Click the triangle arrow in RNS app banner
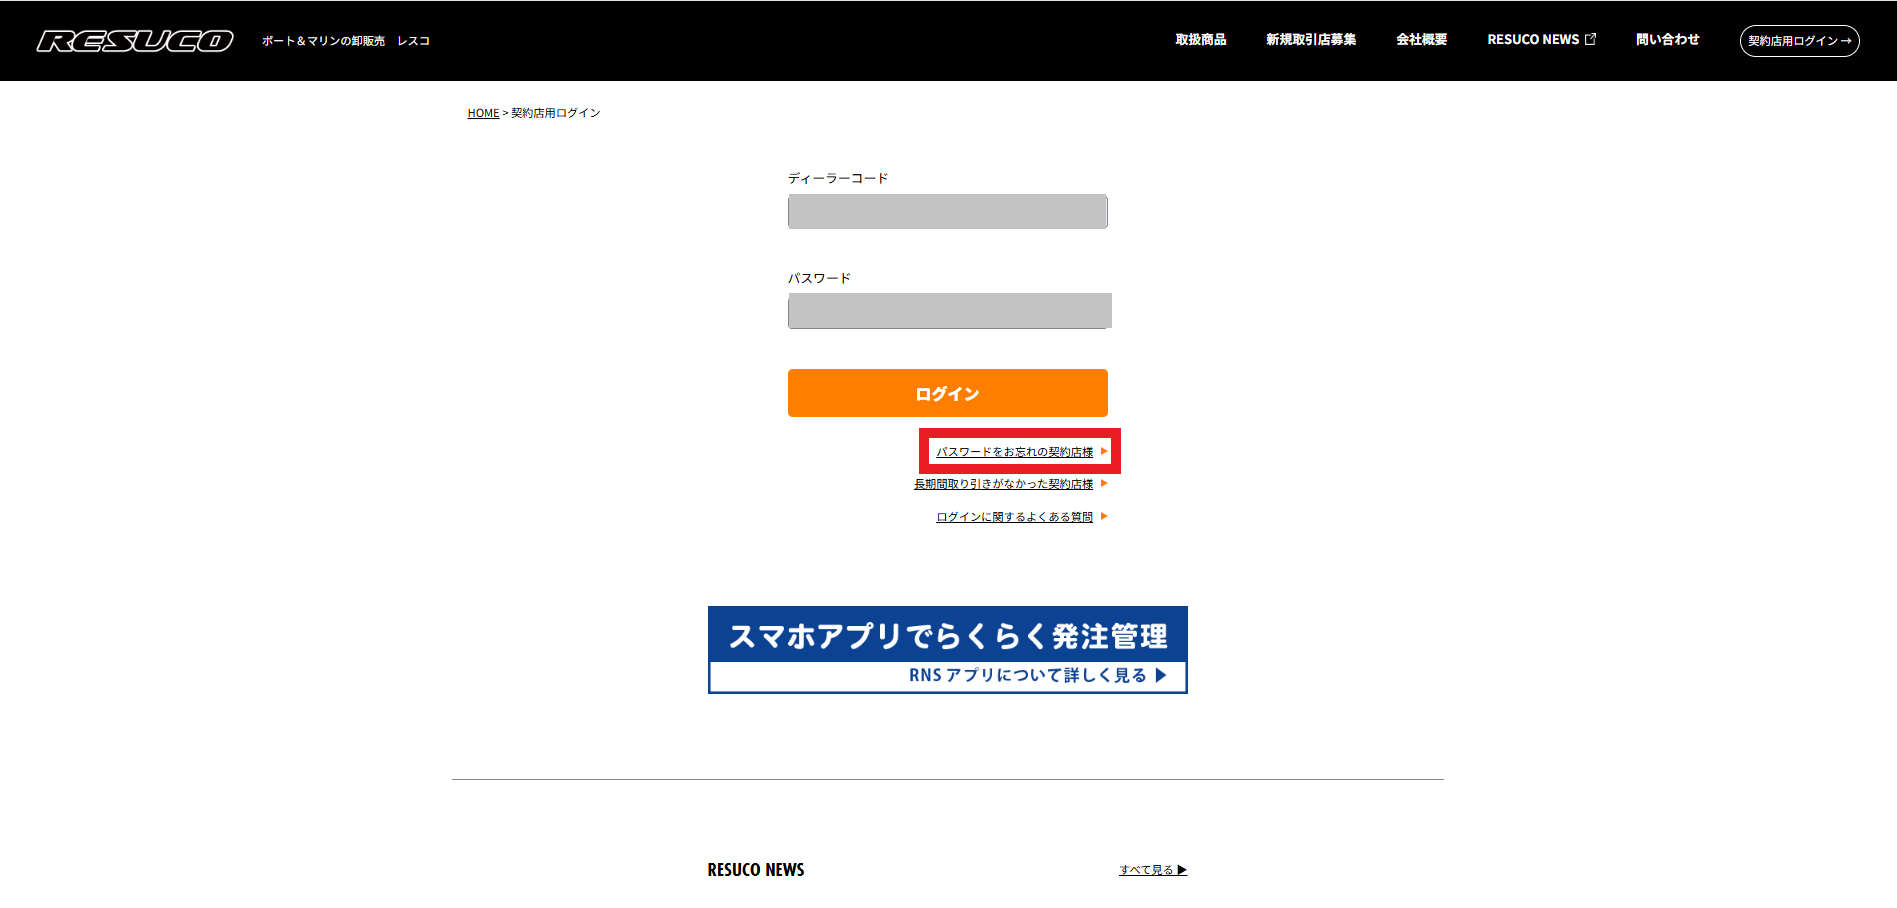This screenshot has height=908, width=1897. (x=1161, y=675)
